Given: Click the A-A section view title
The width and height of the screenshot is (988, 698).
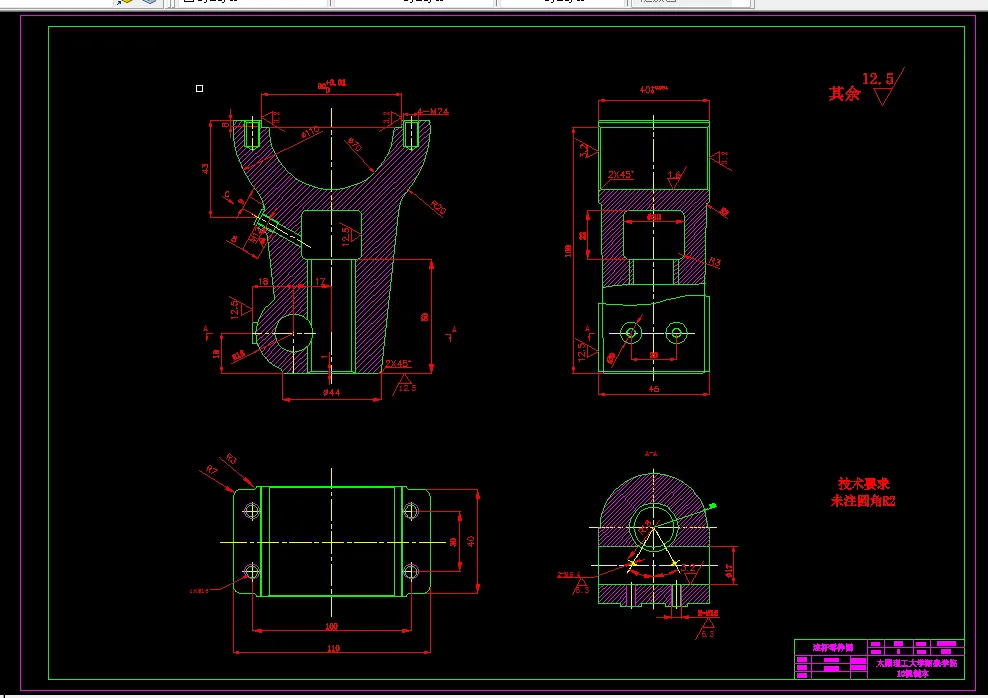Looking at the screenshot, I should tap(652, 454).
